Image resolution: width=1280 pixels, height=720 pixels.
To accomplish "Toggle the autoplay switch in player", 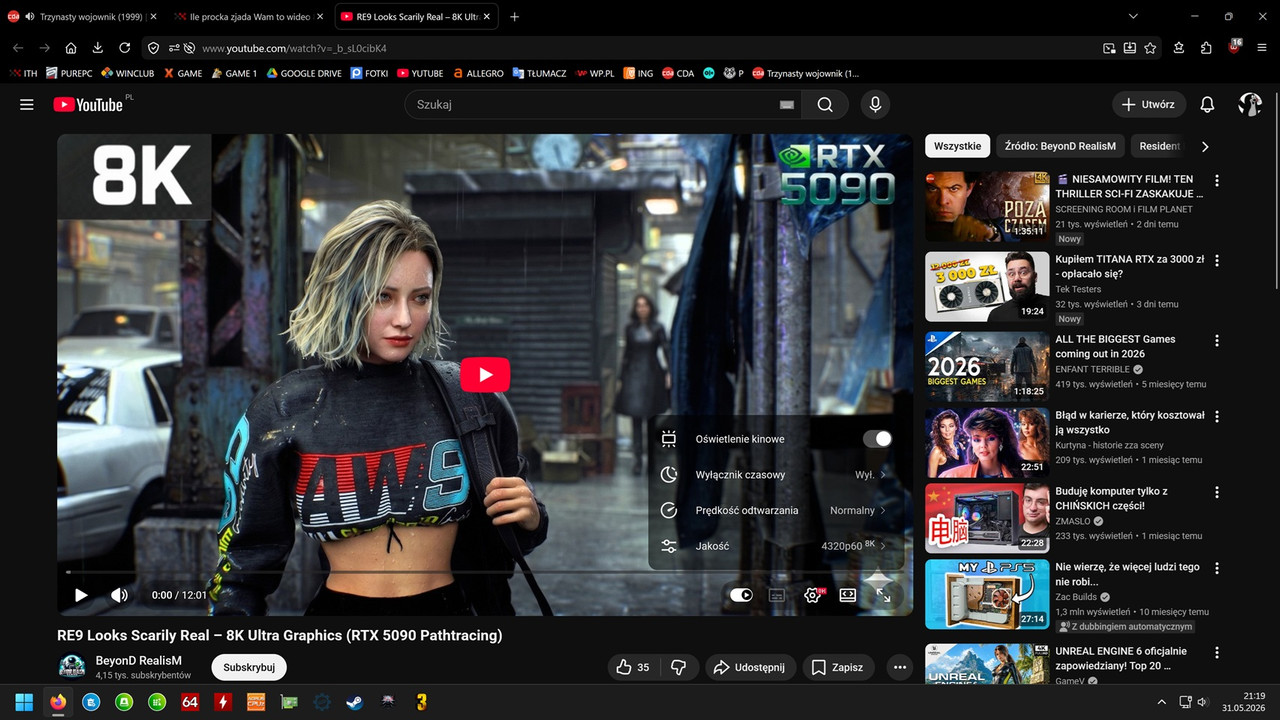I will pyautogui.click(x=741, y=595).
